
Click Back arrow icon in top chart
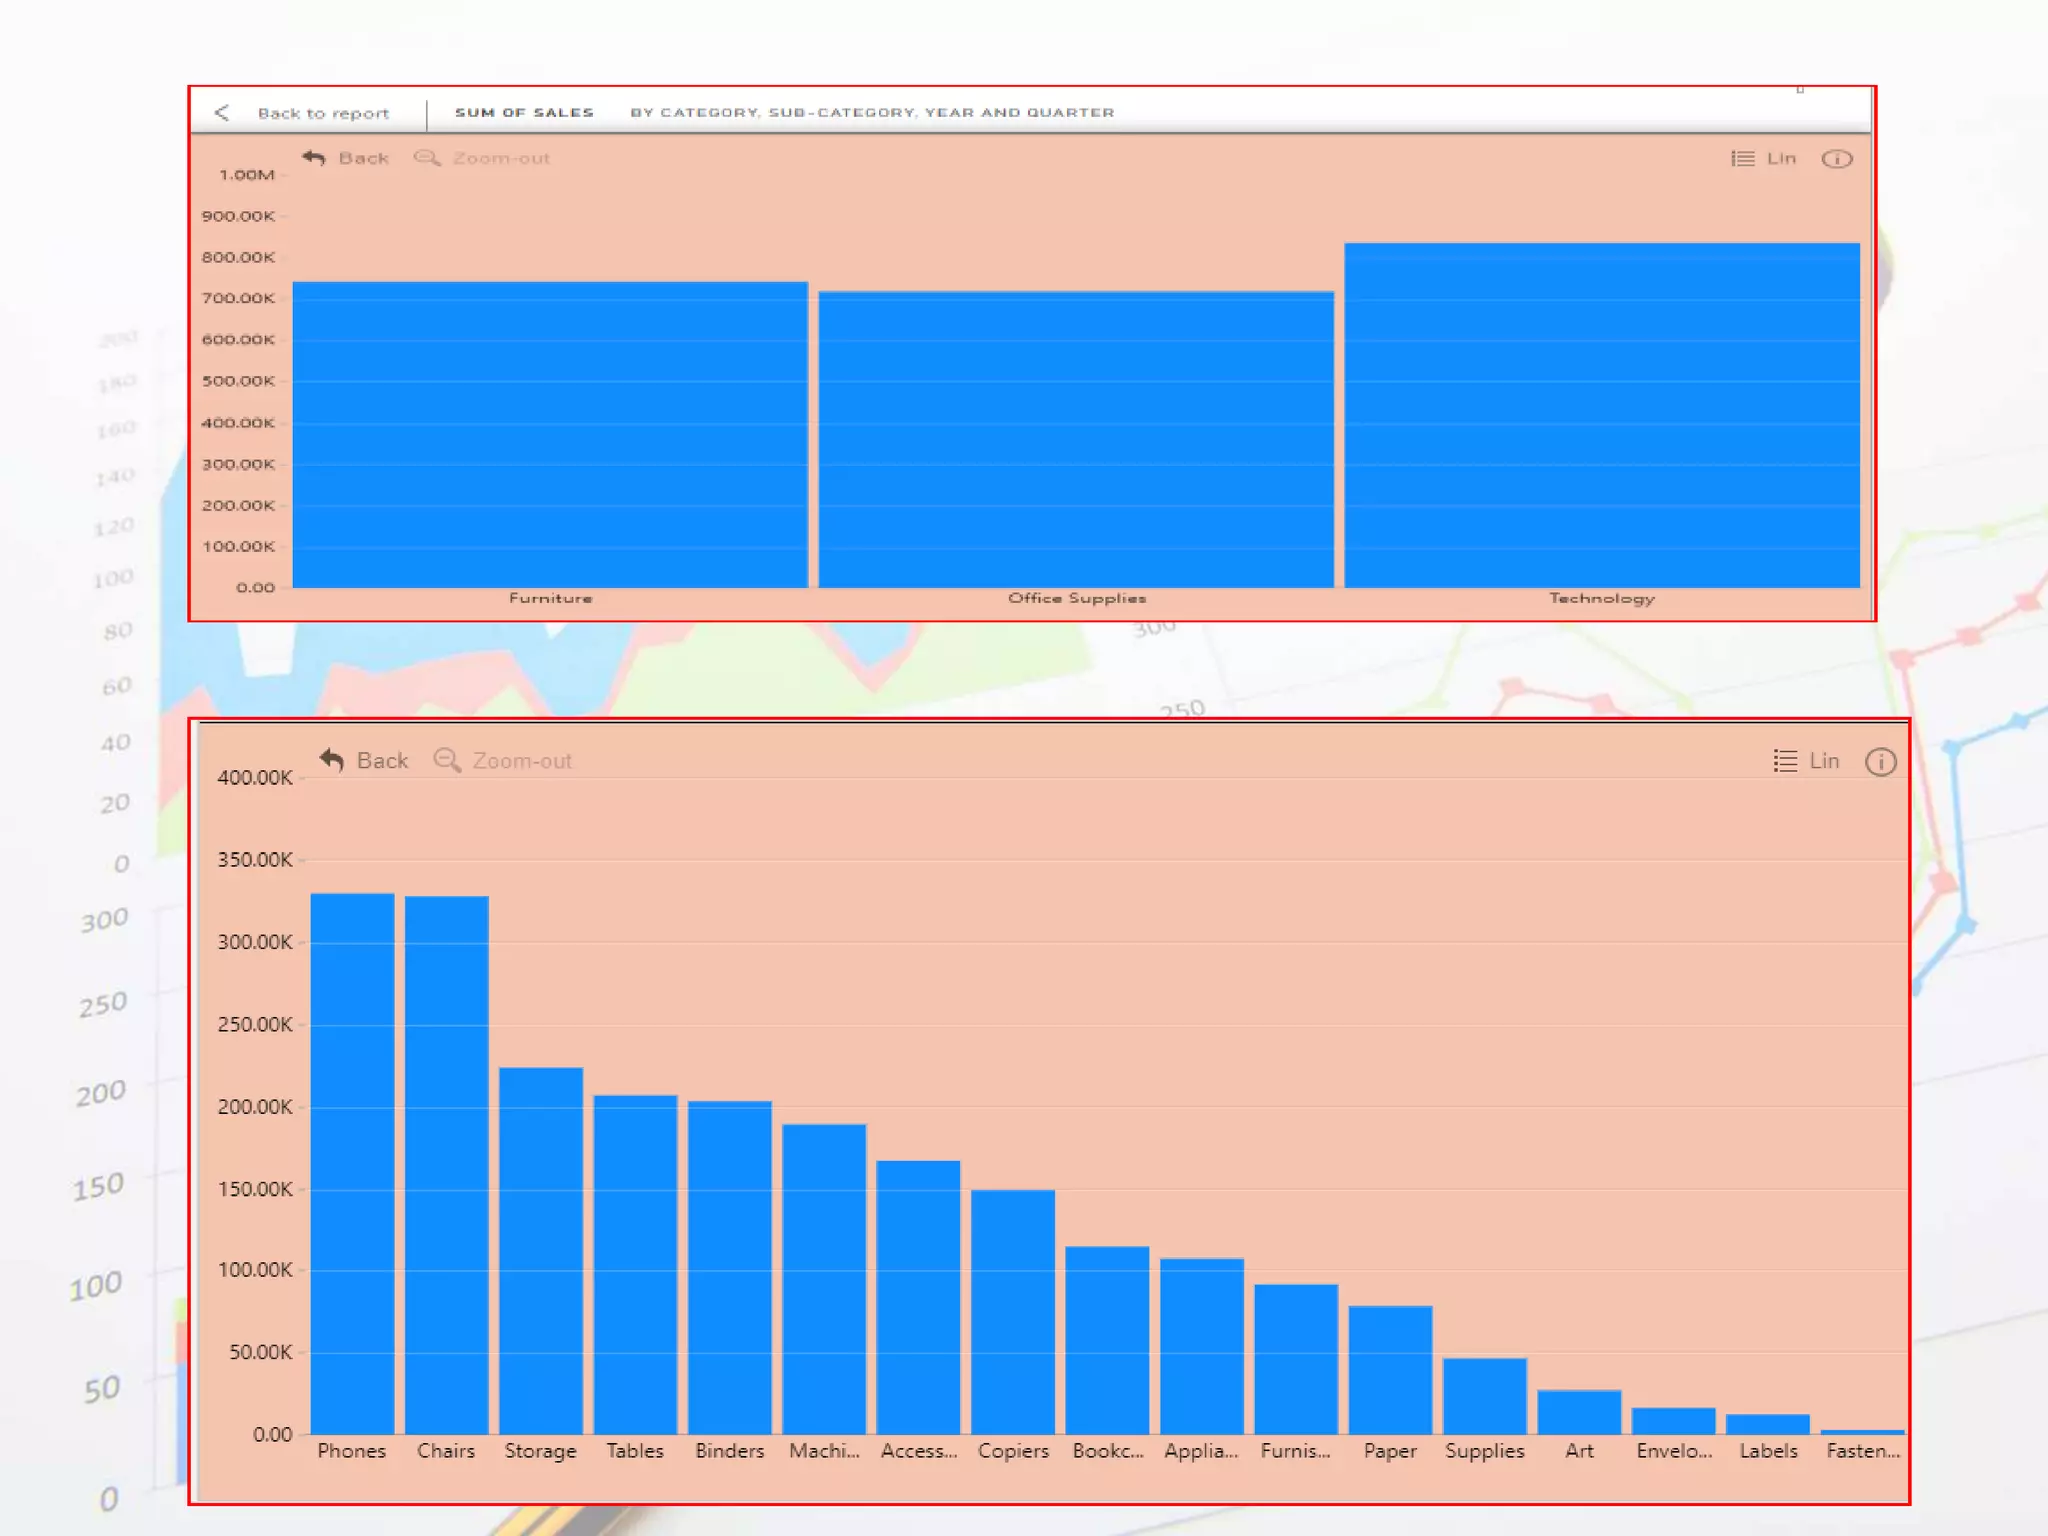tap(314, 158)
